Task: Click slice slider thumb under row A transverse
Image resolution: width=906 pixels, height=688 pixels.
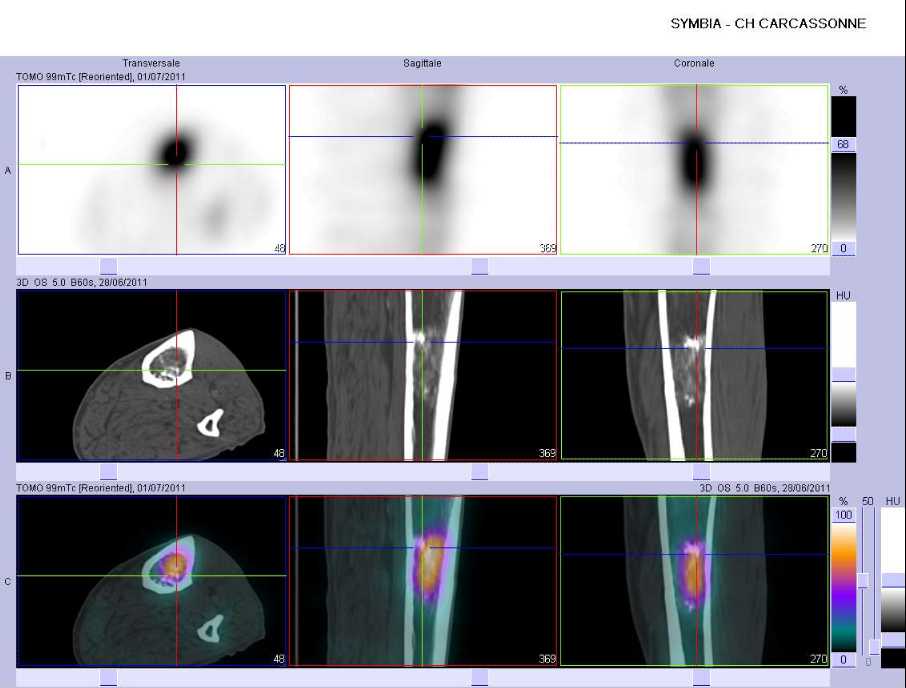Action: point(108,266)
